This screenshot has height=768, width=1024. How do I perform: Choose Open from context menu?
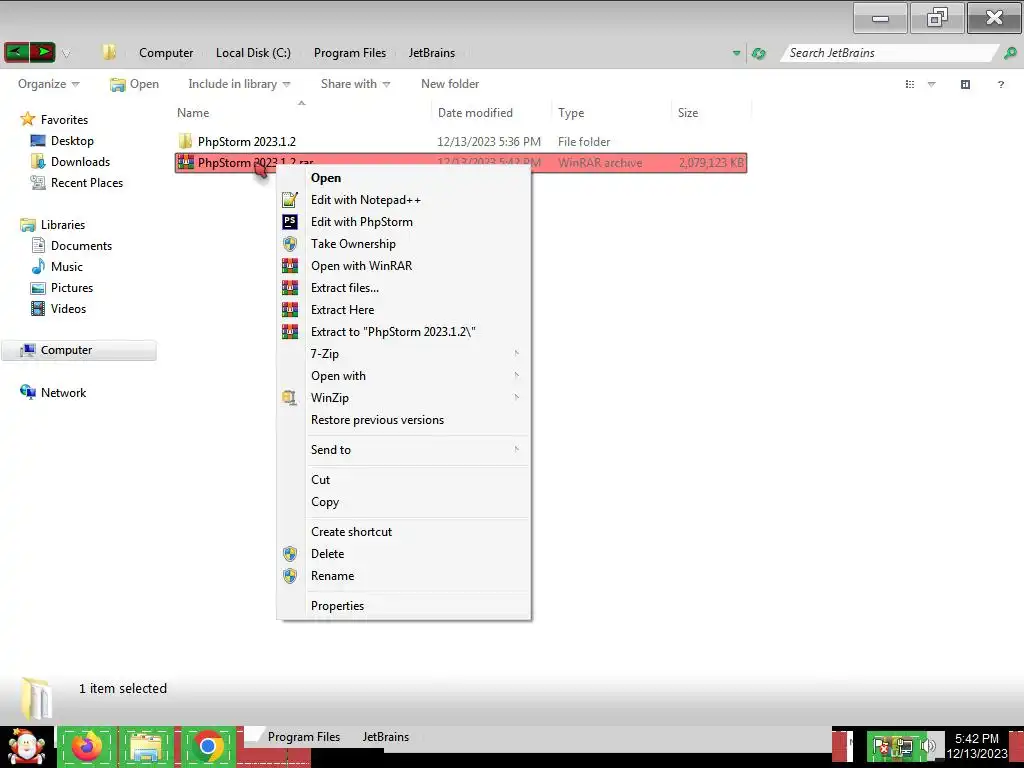[x=404, y=178]
